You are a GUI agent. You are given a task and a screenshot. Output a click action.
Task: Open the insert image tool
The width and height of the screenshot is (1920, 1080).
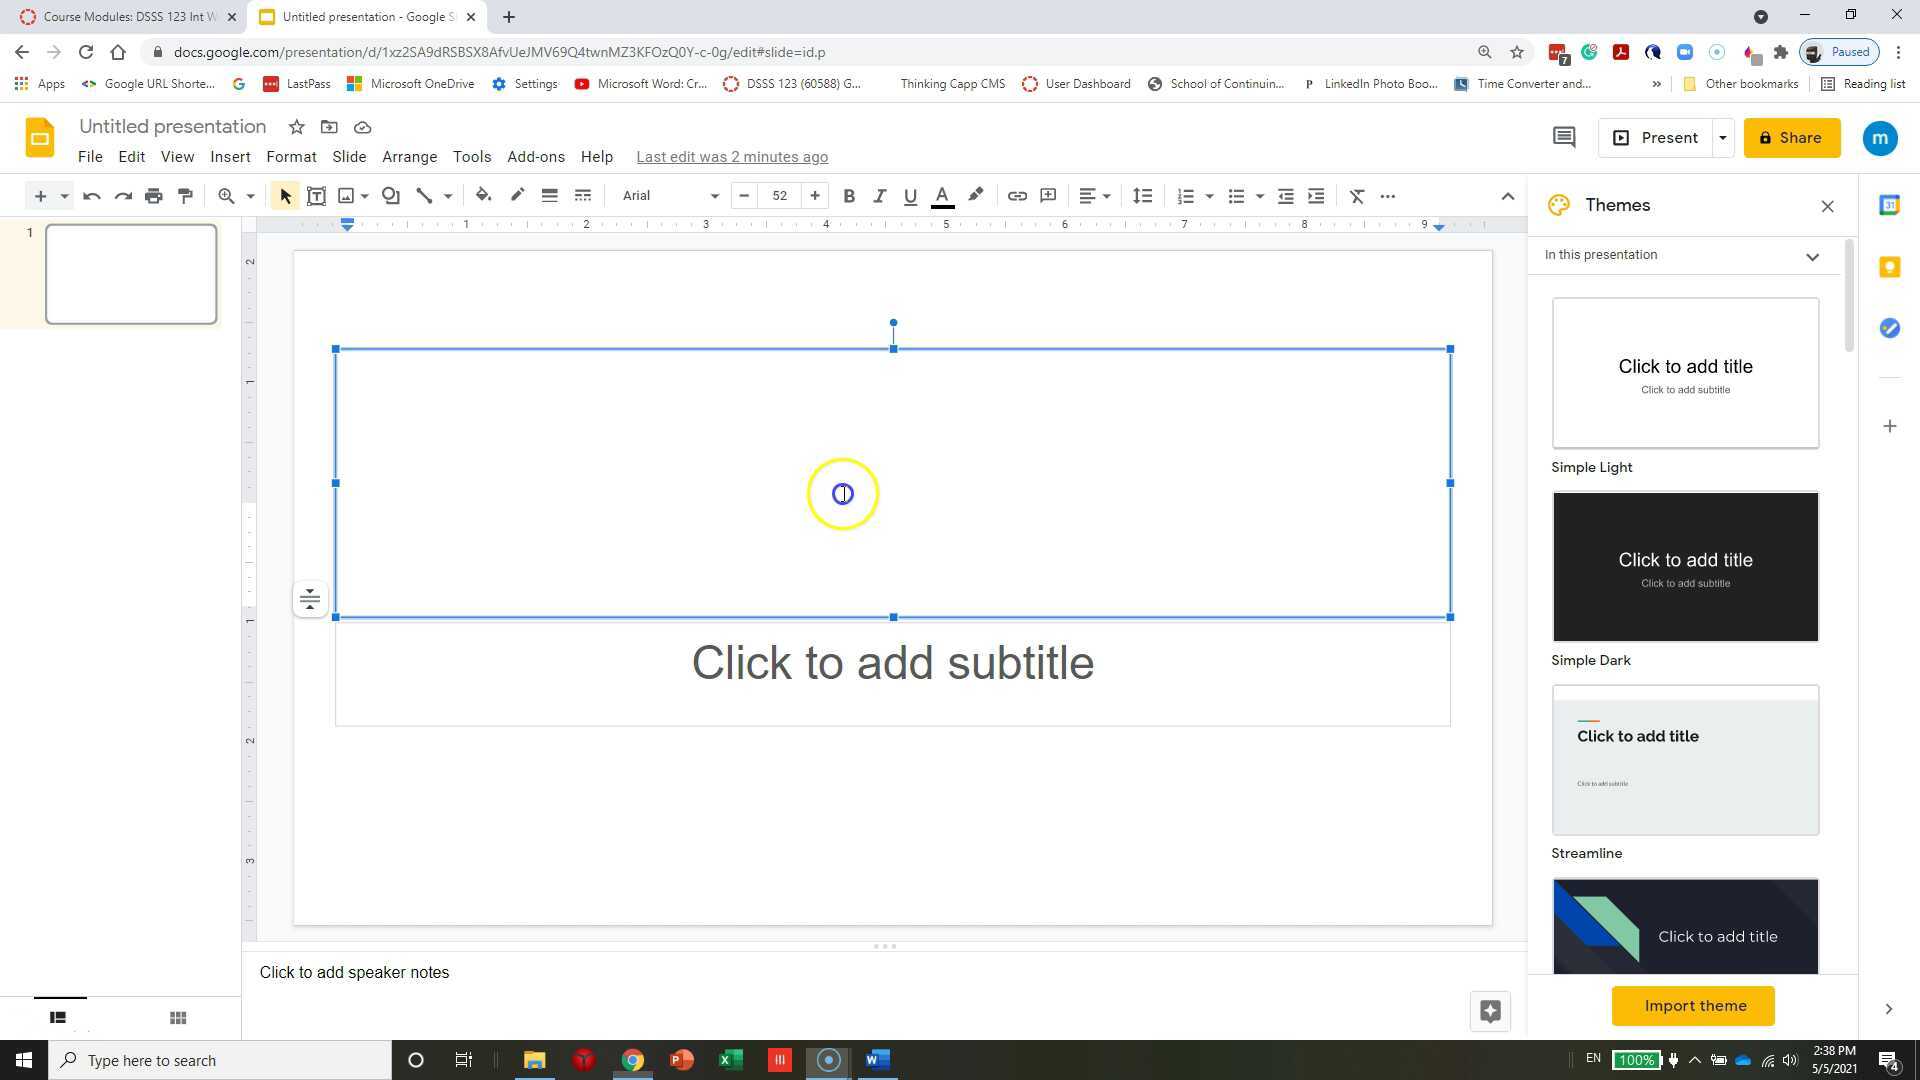click(x=345, y=195)
